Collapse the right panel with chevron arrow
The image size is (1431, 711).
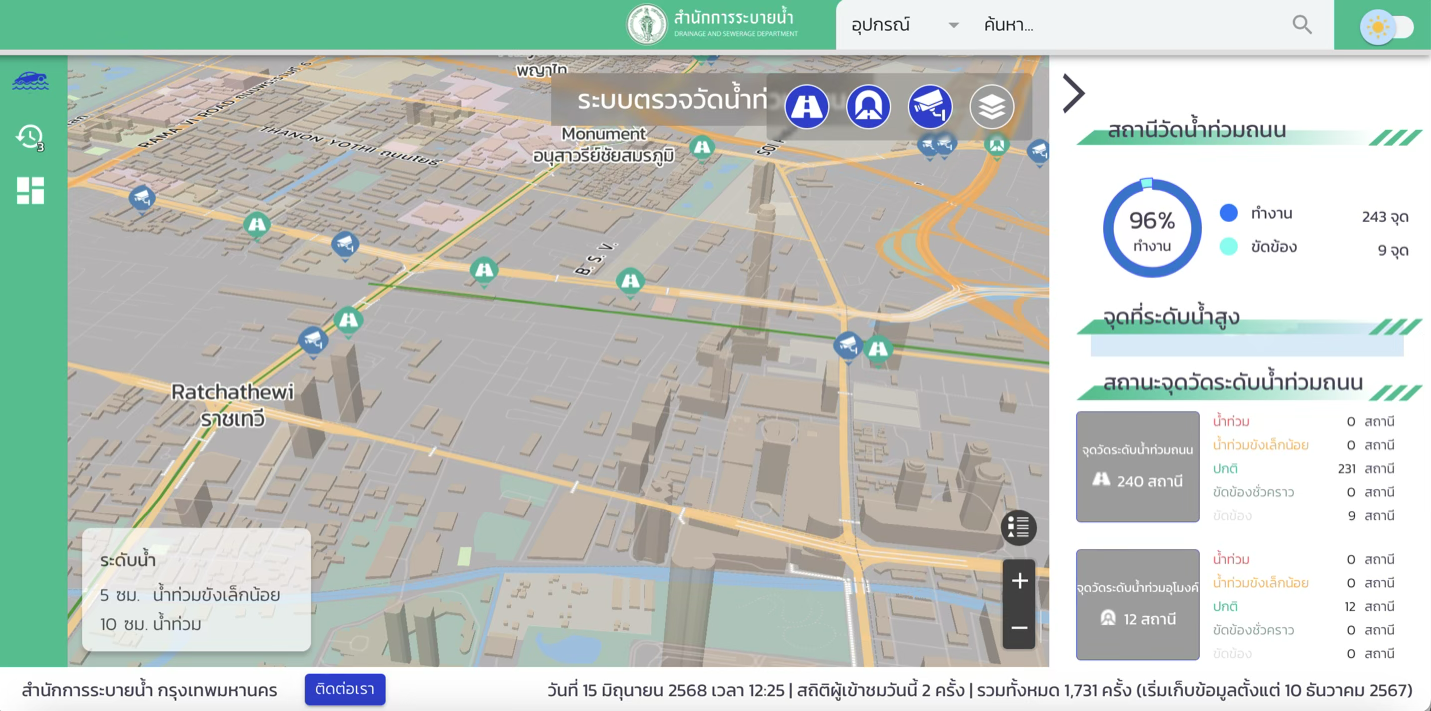pyautogui.click(x=1073, y=93)
